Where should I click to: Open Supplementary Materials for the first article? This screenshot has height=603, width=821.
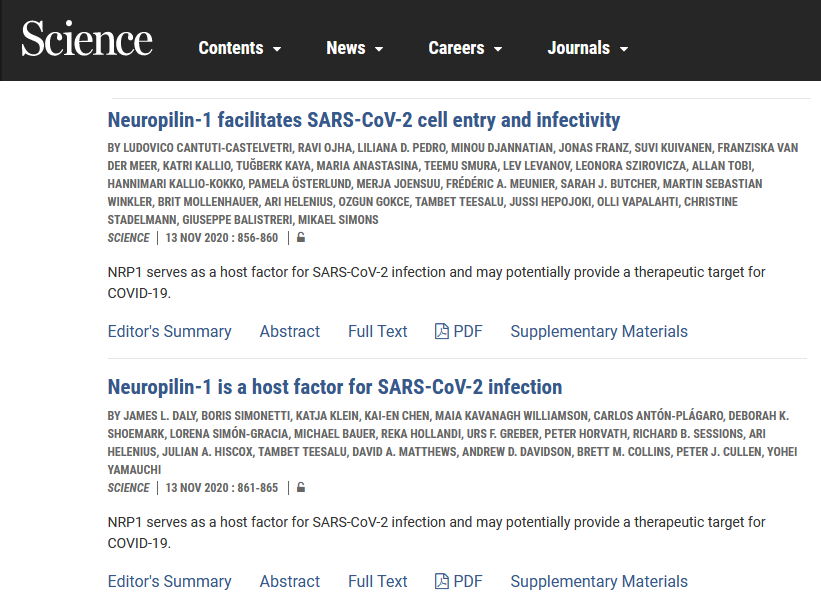coord(599,331)
